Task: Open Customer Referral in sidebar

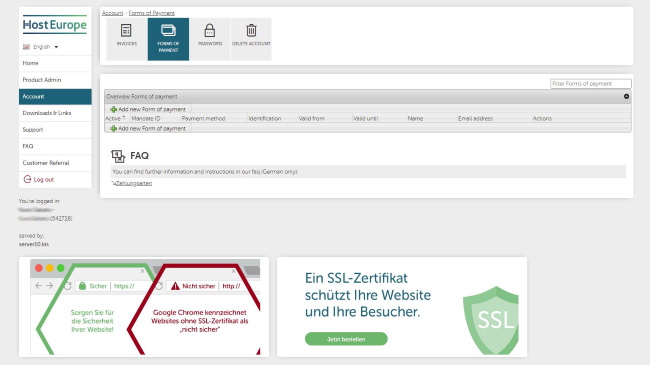Action: (55, 163)
